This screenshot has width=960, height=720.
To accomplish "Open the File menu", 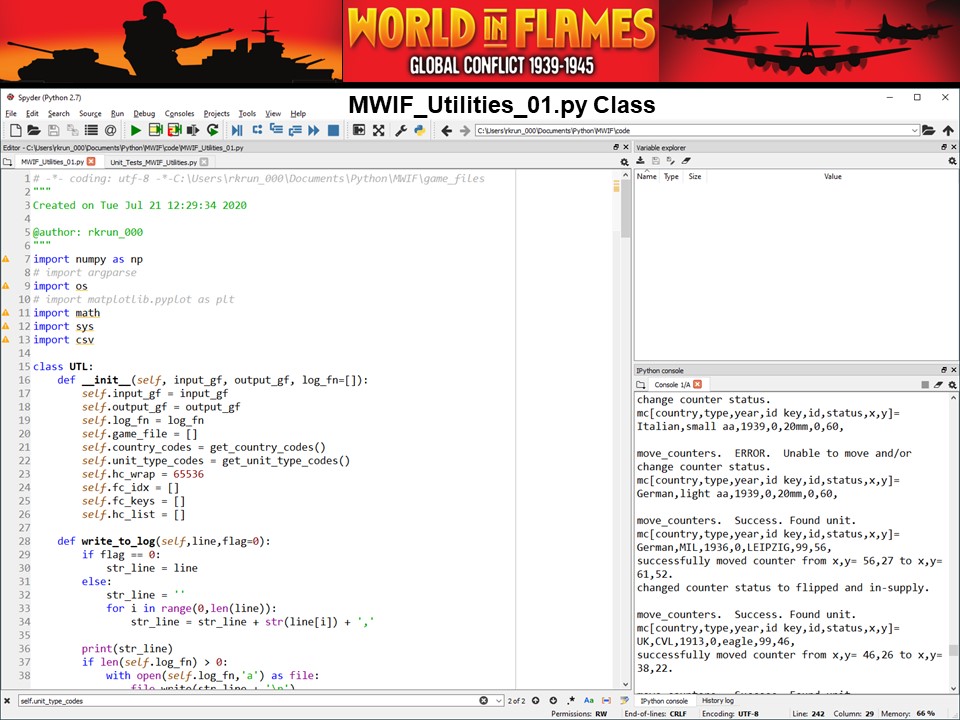I will click(11, 113).
